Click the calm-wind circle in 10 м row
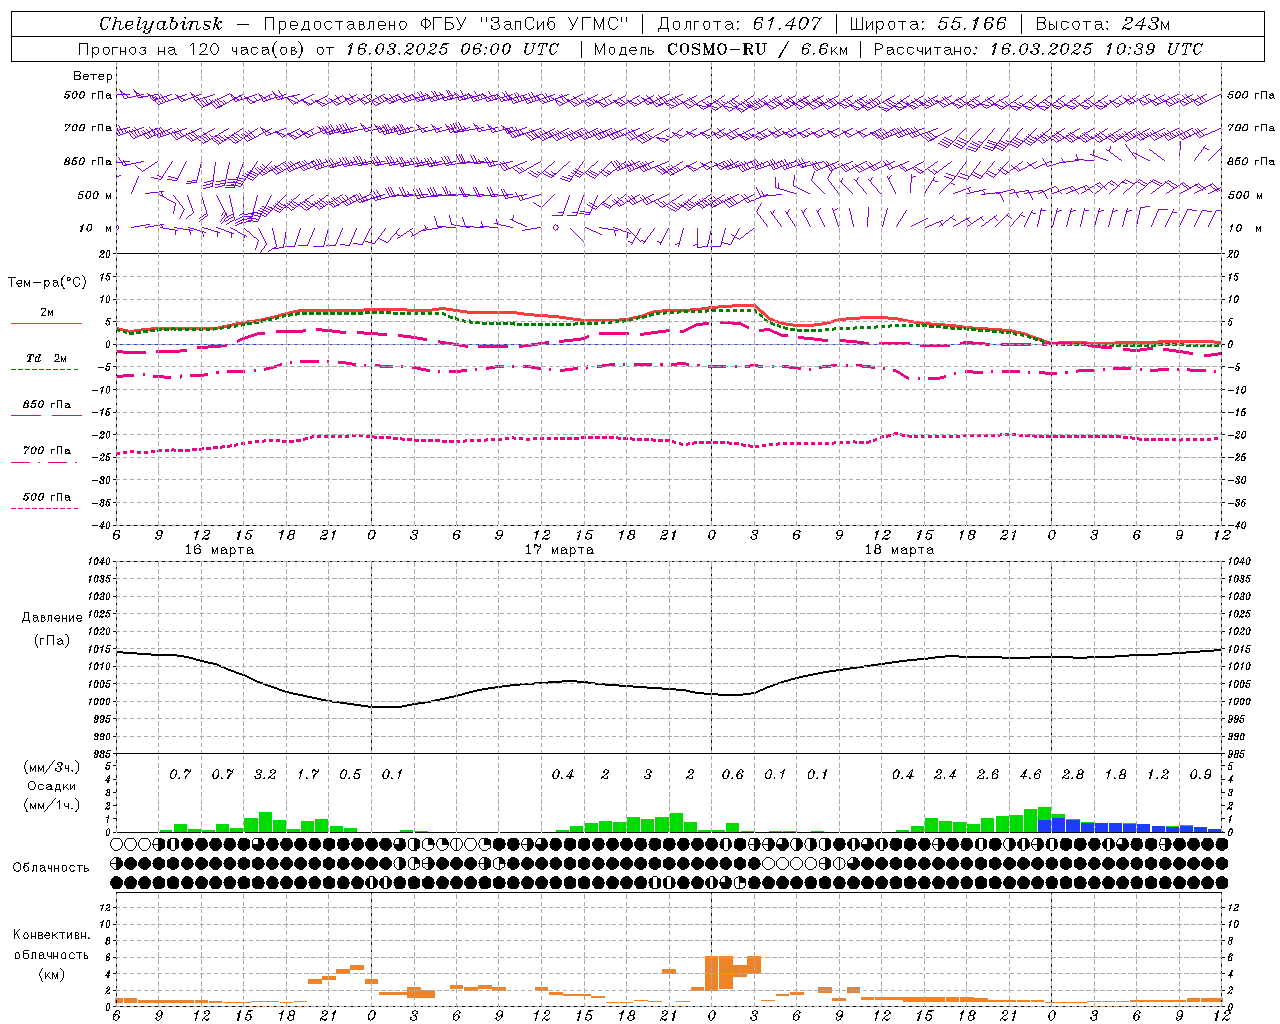The image size is (1280, 1024). [556, 228]
